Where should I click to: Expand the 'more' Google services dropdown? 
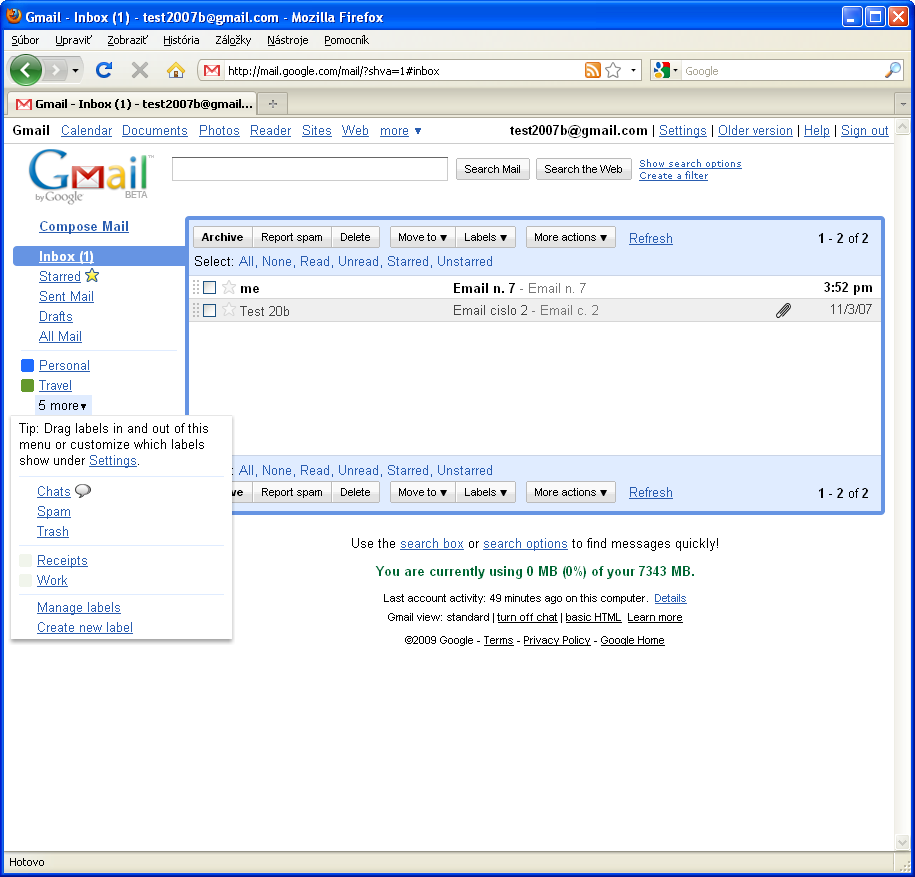click(x=400, y=131)
